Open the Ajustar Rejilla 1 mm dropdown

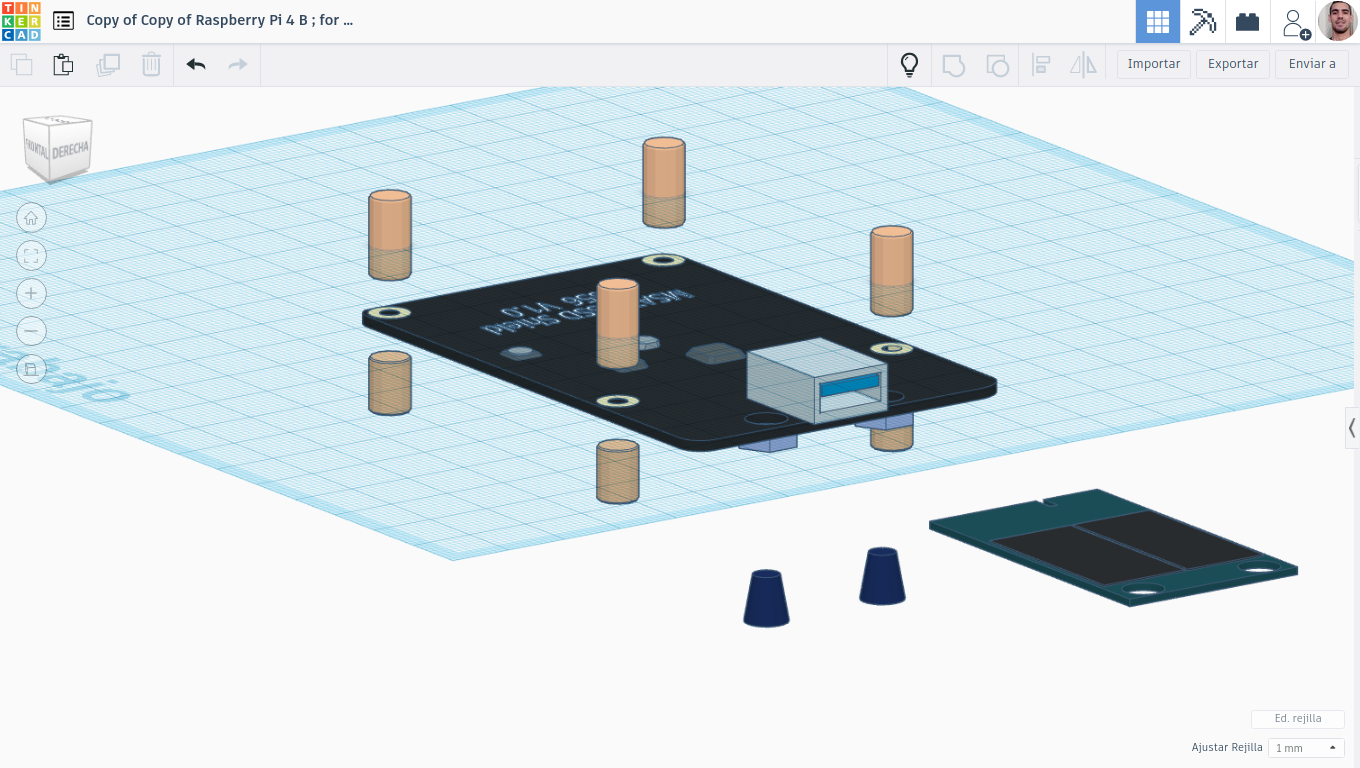coord(1306,748)
